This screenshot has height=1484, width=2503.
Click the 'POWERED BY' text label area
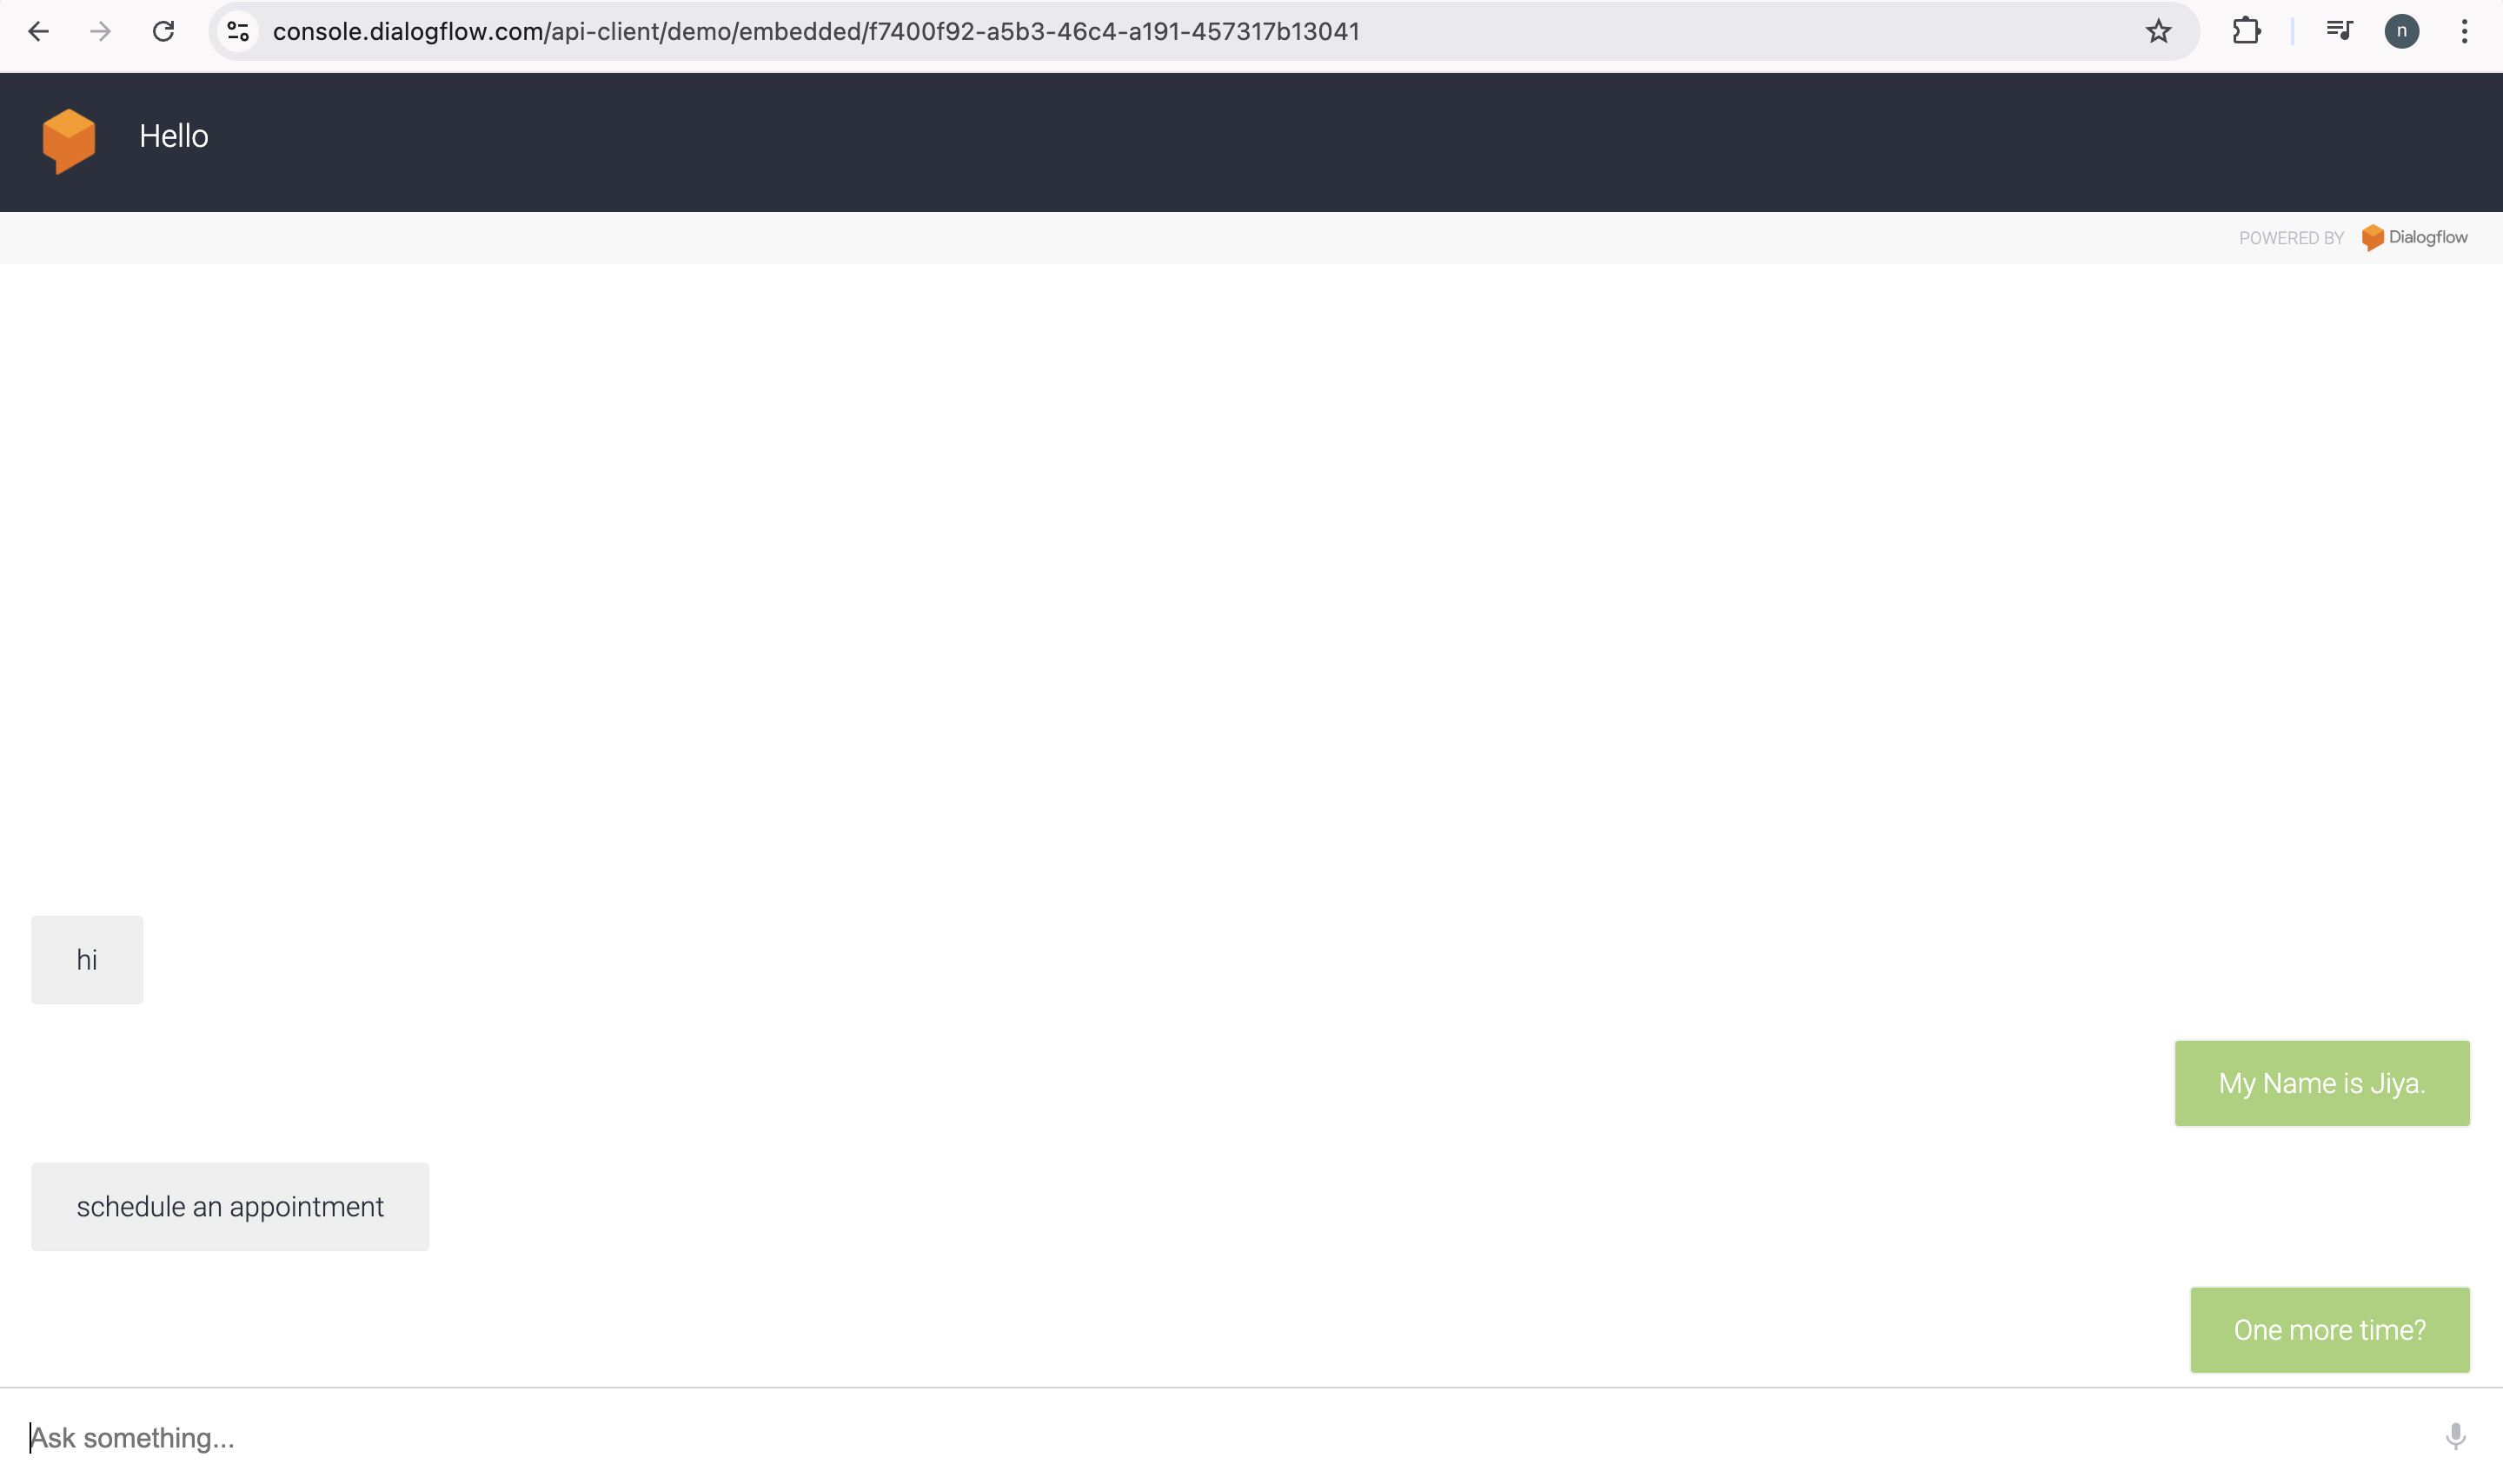click(x=2289, y=236)
